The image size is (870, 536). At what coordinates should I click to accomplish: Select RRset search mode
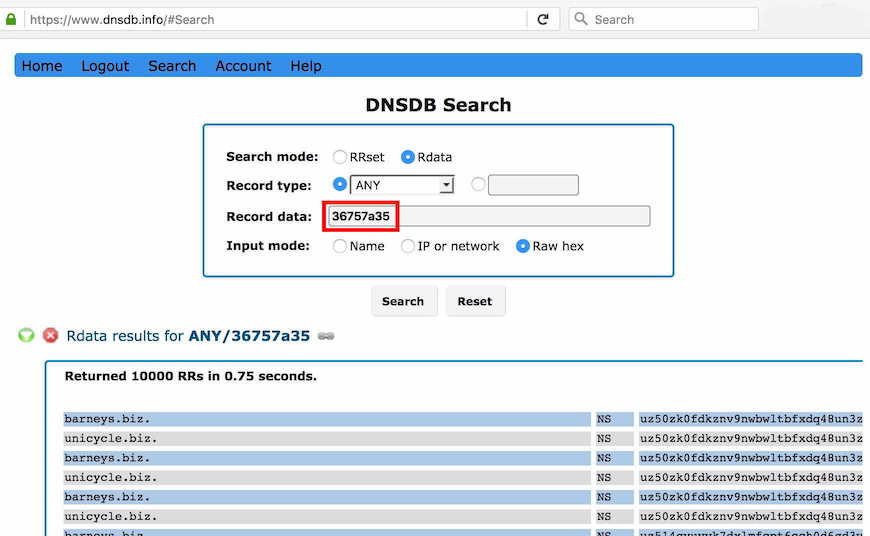pos(340,157)
